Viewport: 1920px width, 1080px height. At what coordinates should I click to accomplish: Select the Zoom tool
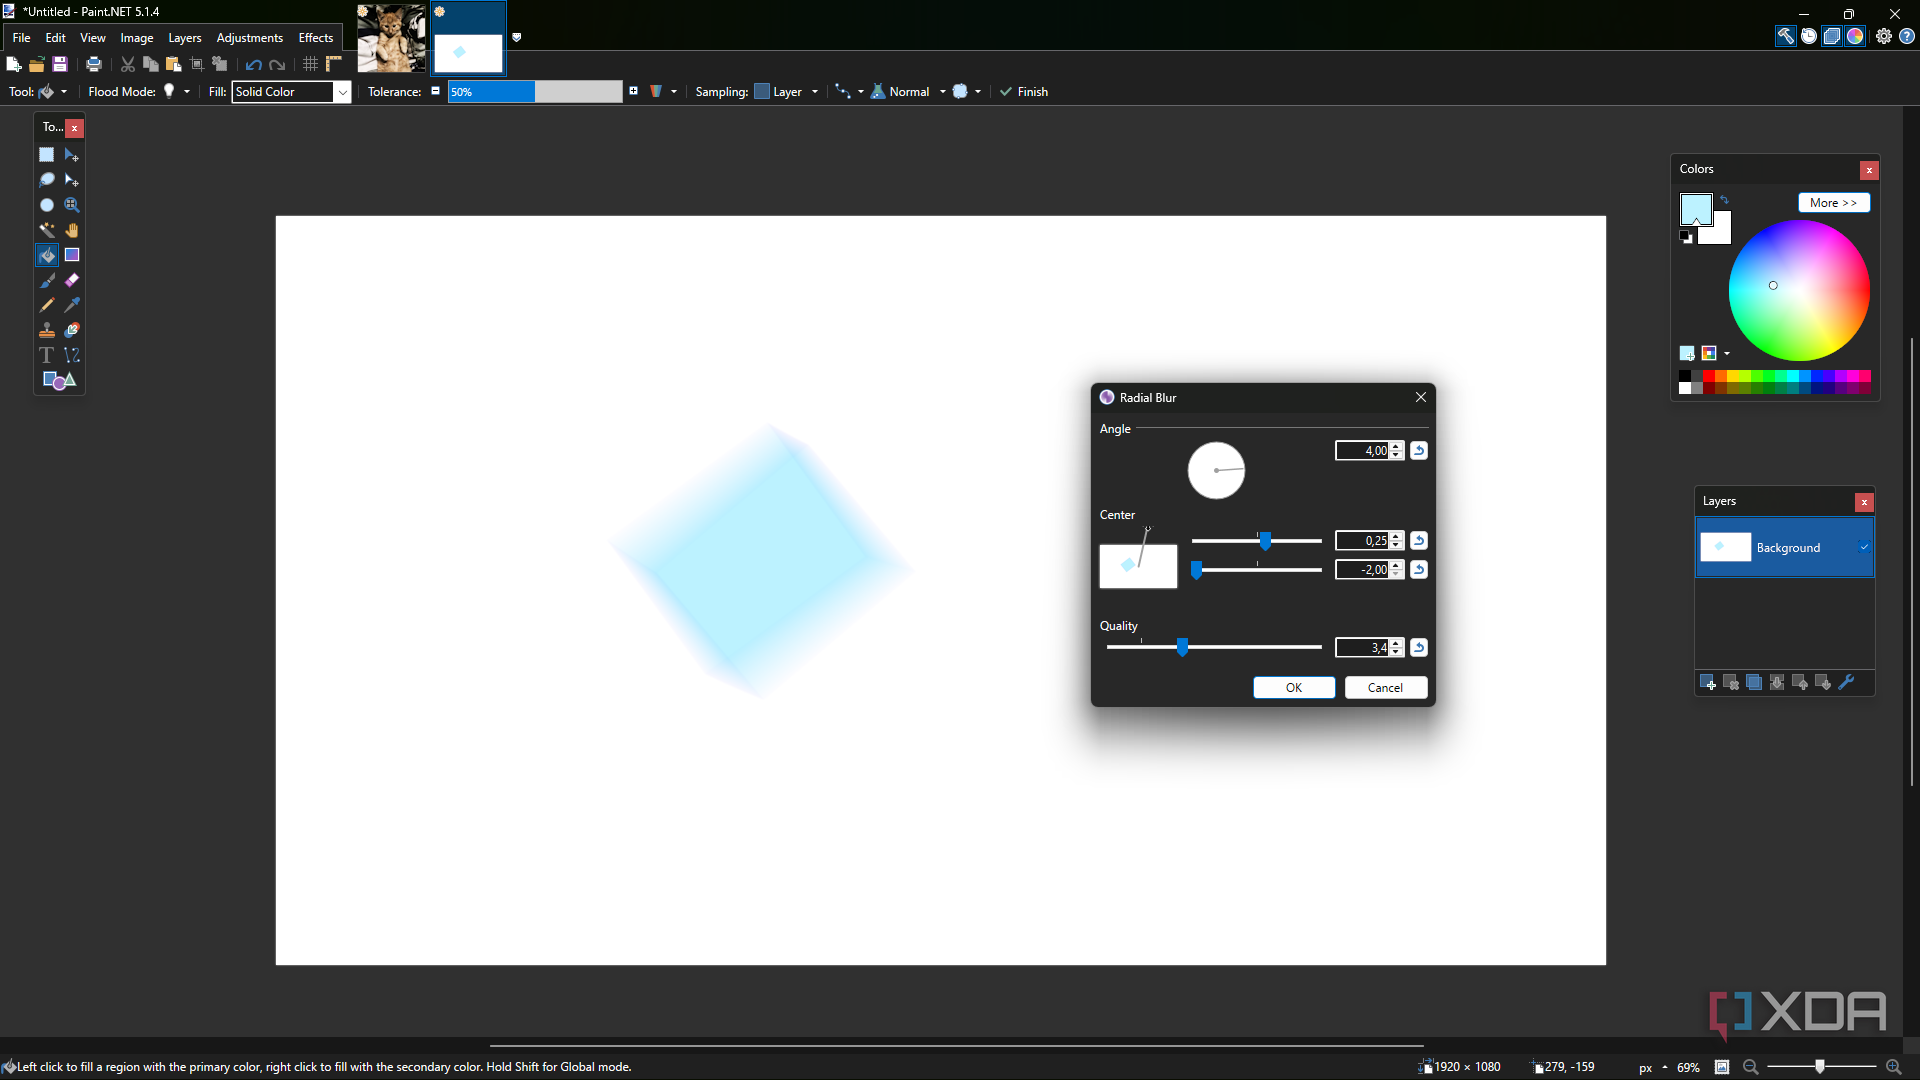(x=72, y=205)
